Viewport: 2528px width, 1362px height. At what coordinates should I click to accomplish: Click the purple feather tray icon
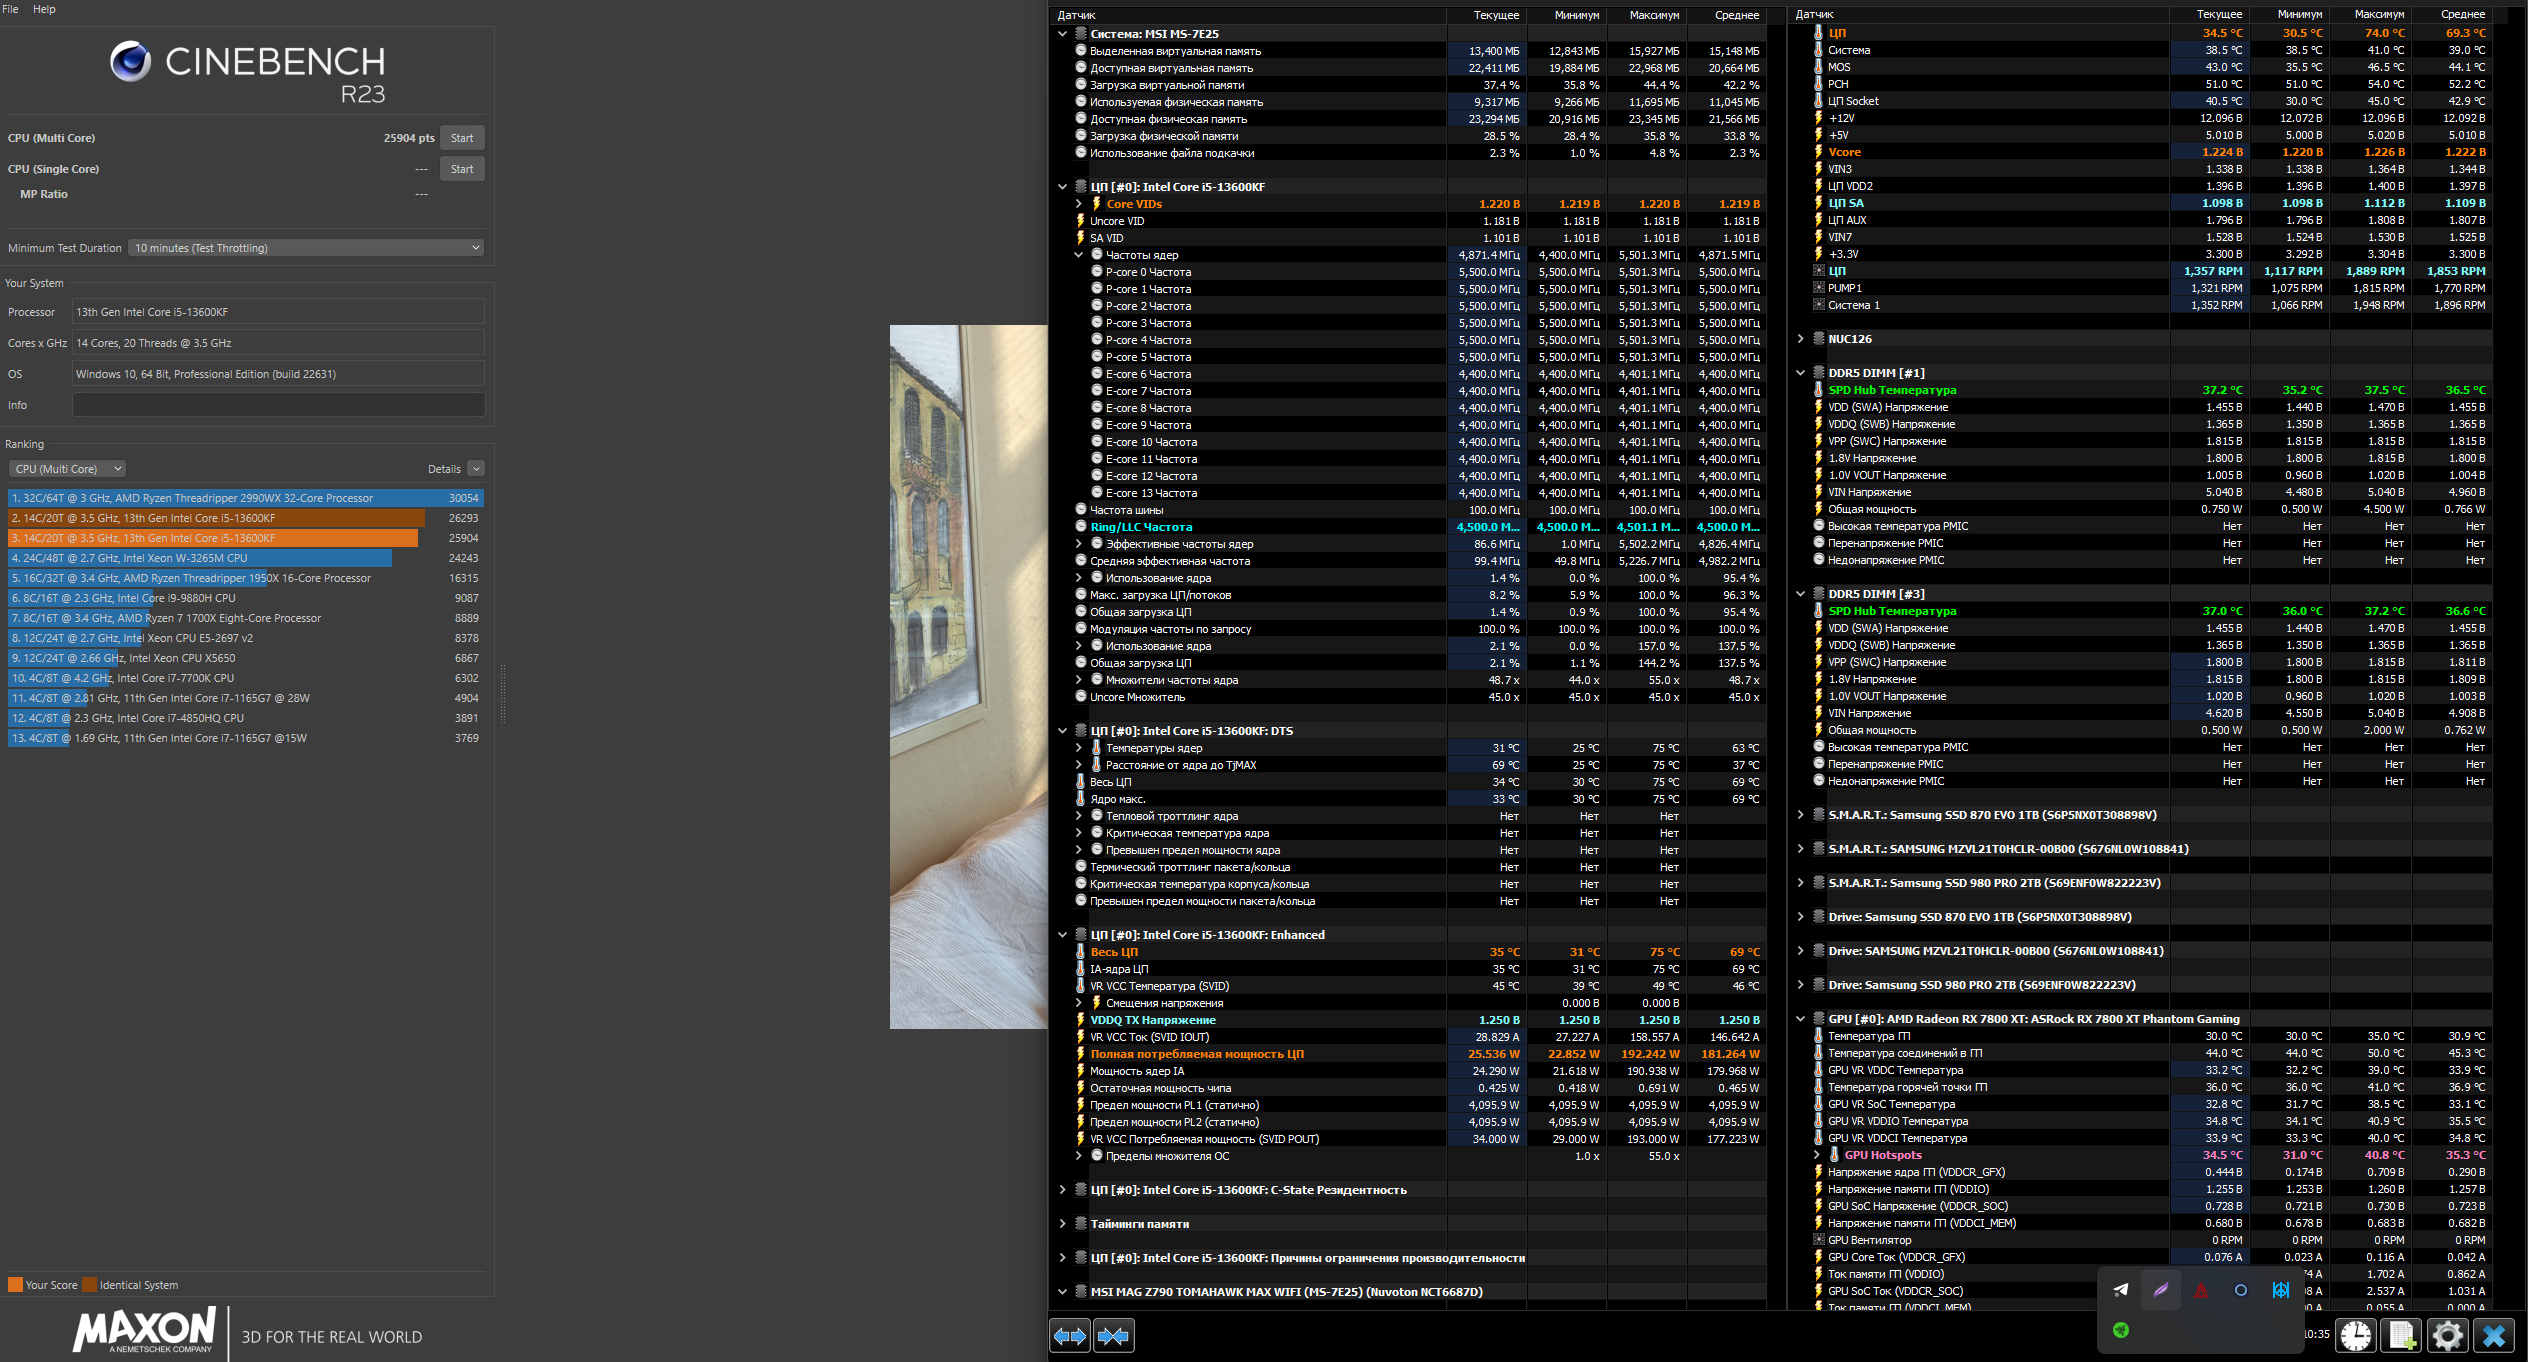point(2161,1290)
